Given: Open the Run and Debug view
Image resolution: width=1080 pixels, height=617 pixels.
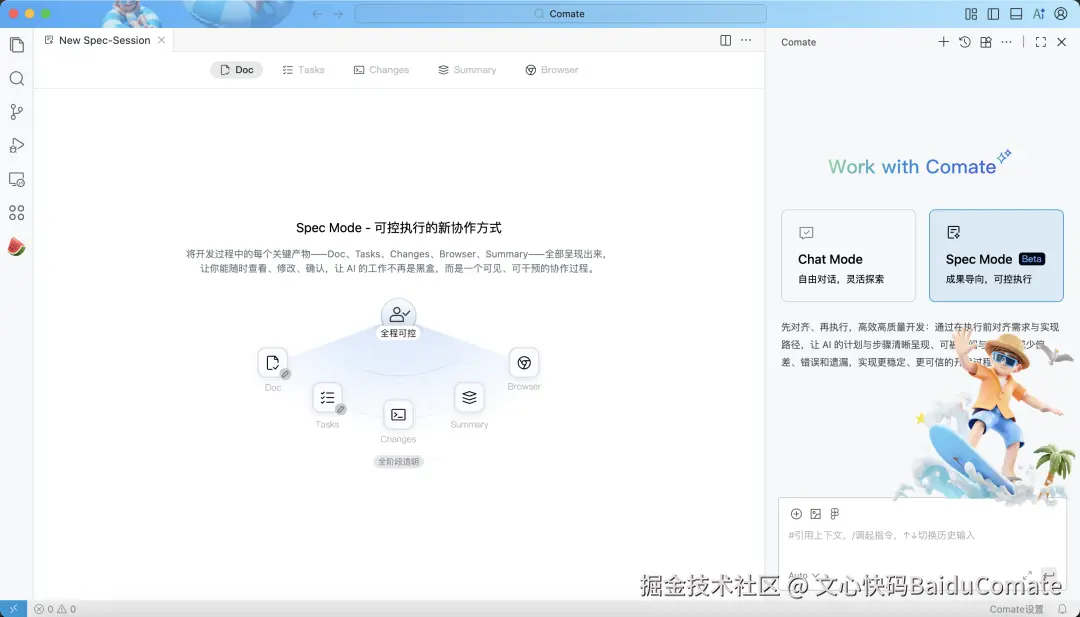Looking at the screenshot, I should pyautogui.click(x=17, y=145).
